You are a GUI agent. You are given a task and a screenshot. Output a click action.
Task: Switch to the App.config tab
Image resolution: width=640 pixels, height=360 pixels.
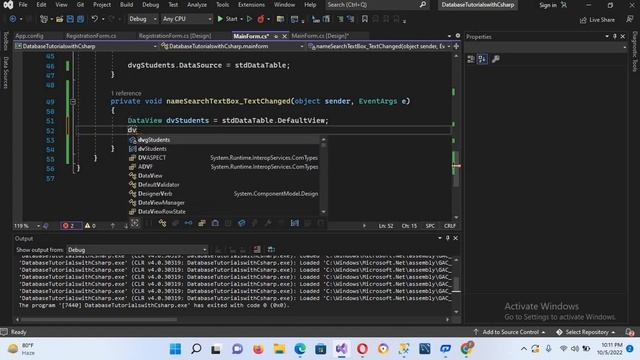click(29, 36)
